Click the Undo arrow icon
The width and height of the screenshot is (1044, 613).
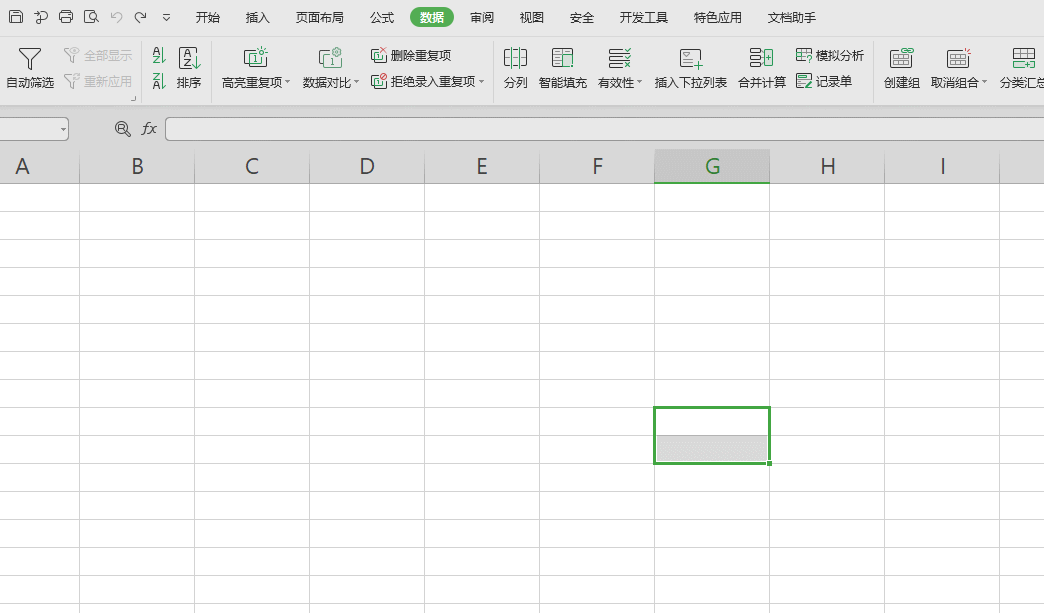[117, 17]
